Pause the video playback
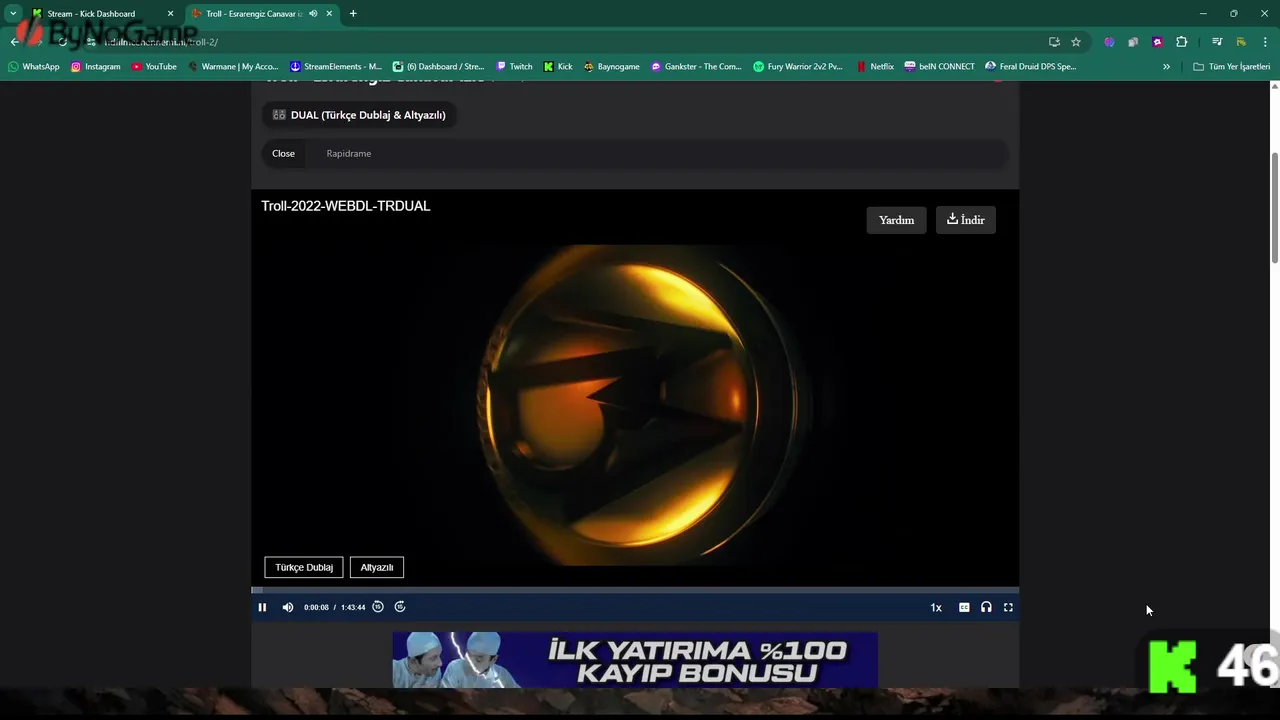This screenshot has width=1280, height=720. [x=262, y=607]
